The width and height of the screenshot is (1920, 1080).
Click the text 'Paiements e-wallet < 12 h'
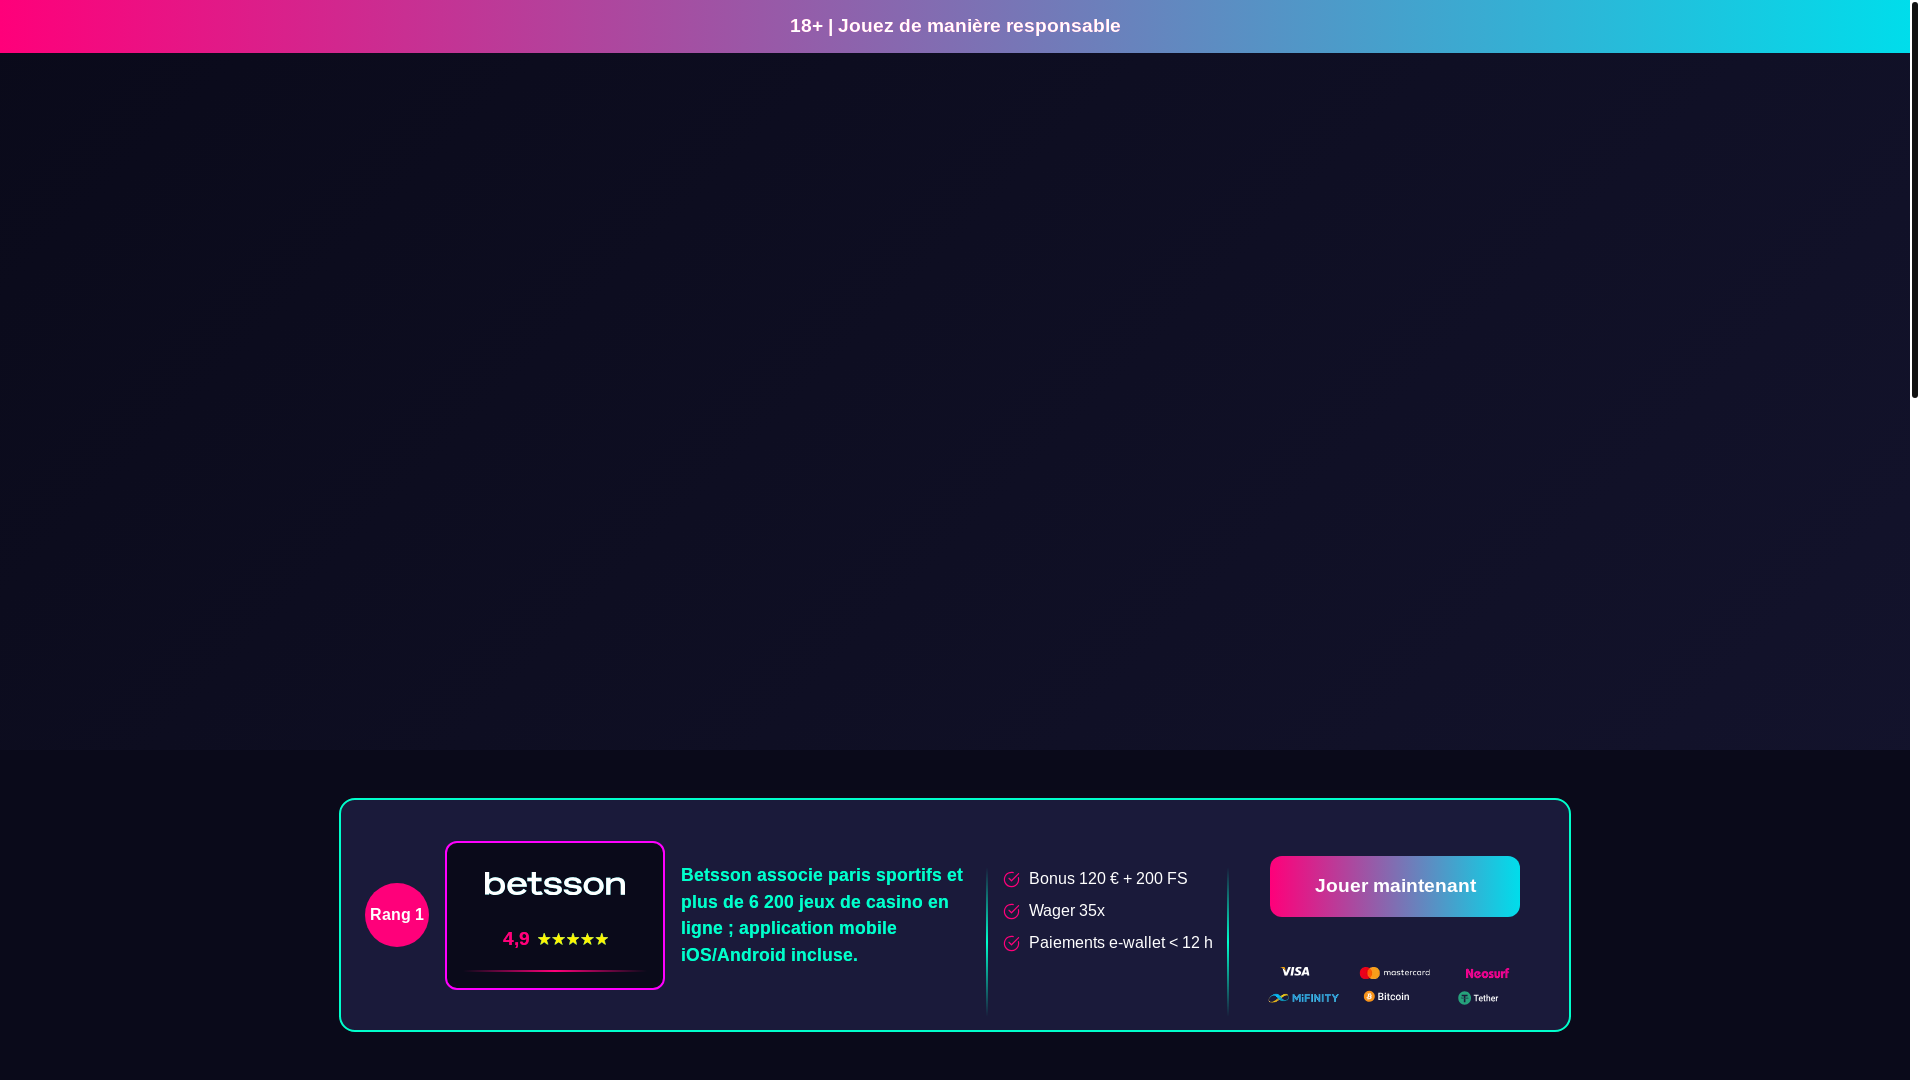[x=1120, y=942]
